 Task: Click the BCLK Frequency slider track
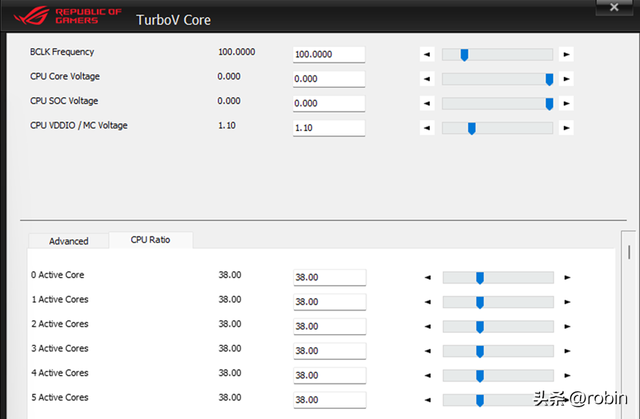click(x=497, y=54)
